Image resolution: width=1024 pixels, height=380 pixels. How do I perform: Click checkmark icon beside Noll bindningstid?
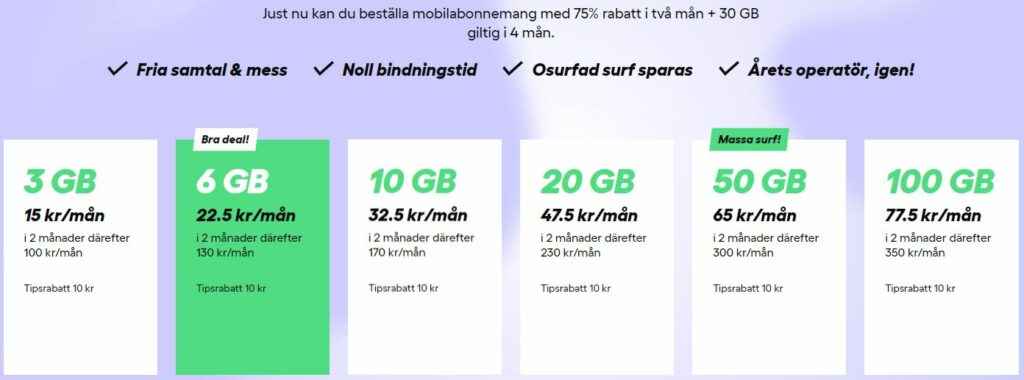[x=323, y=69]
